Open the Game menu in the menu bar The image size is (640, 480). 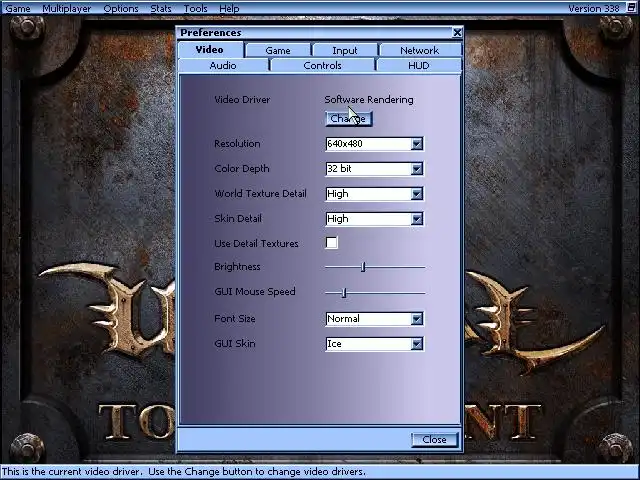[18, 8]
